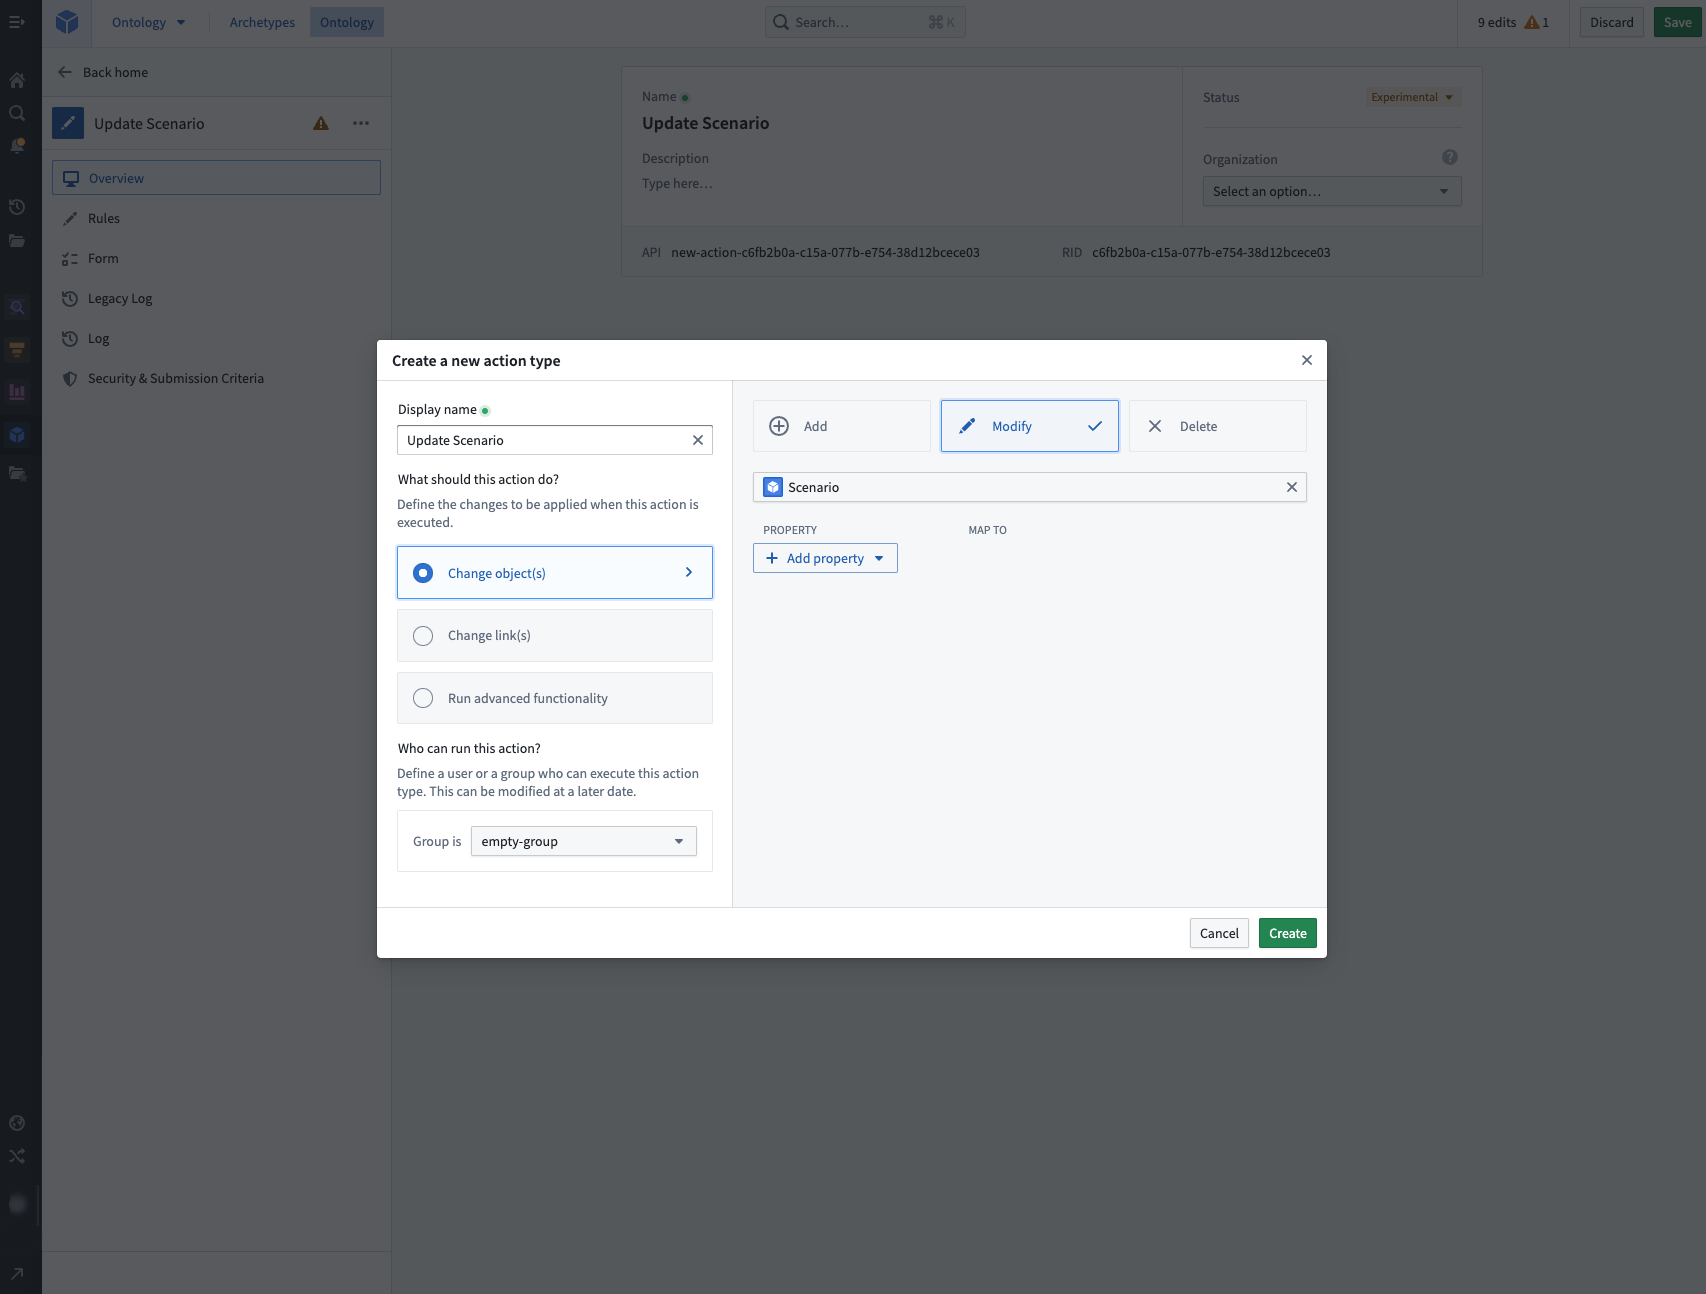Click the Cancel button in the dialog

tap(1219, 933)
